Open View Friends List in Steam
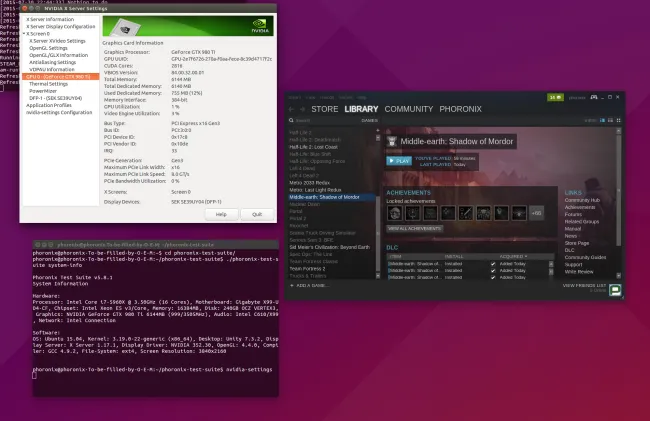Screen dimensions: 650x421 tap(584, 286)
